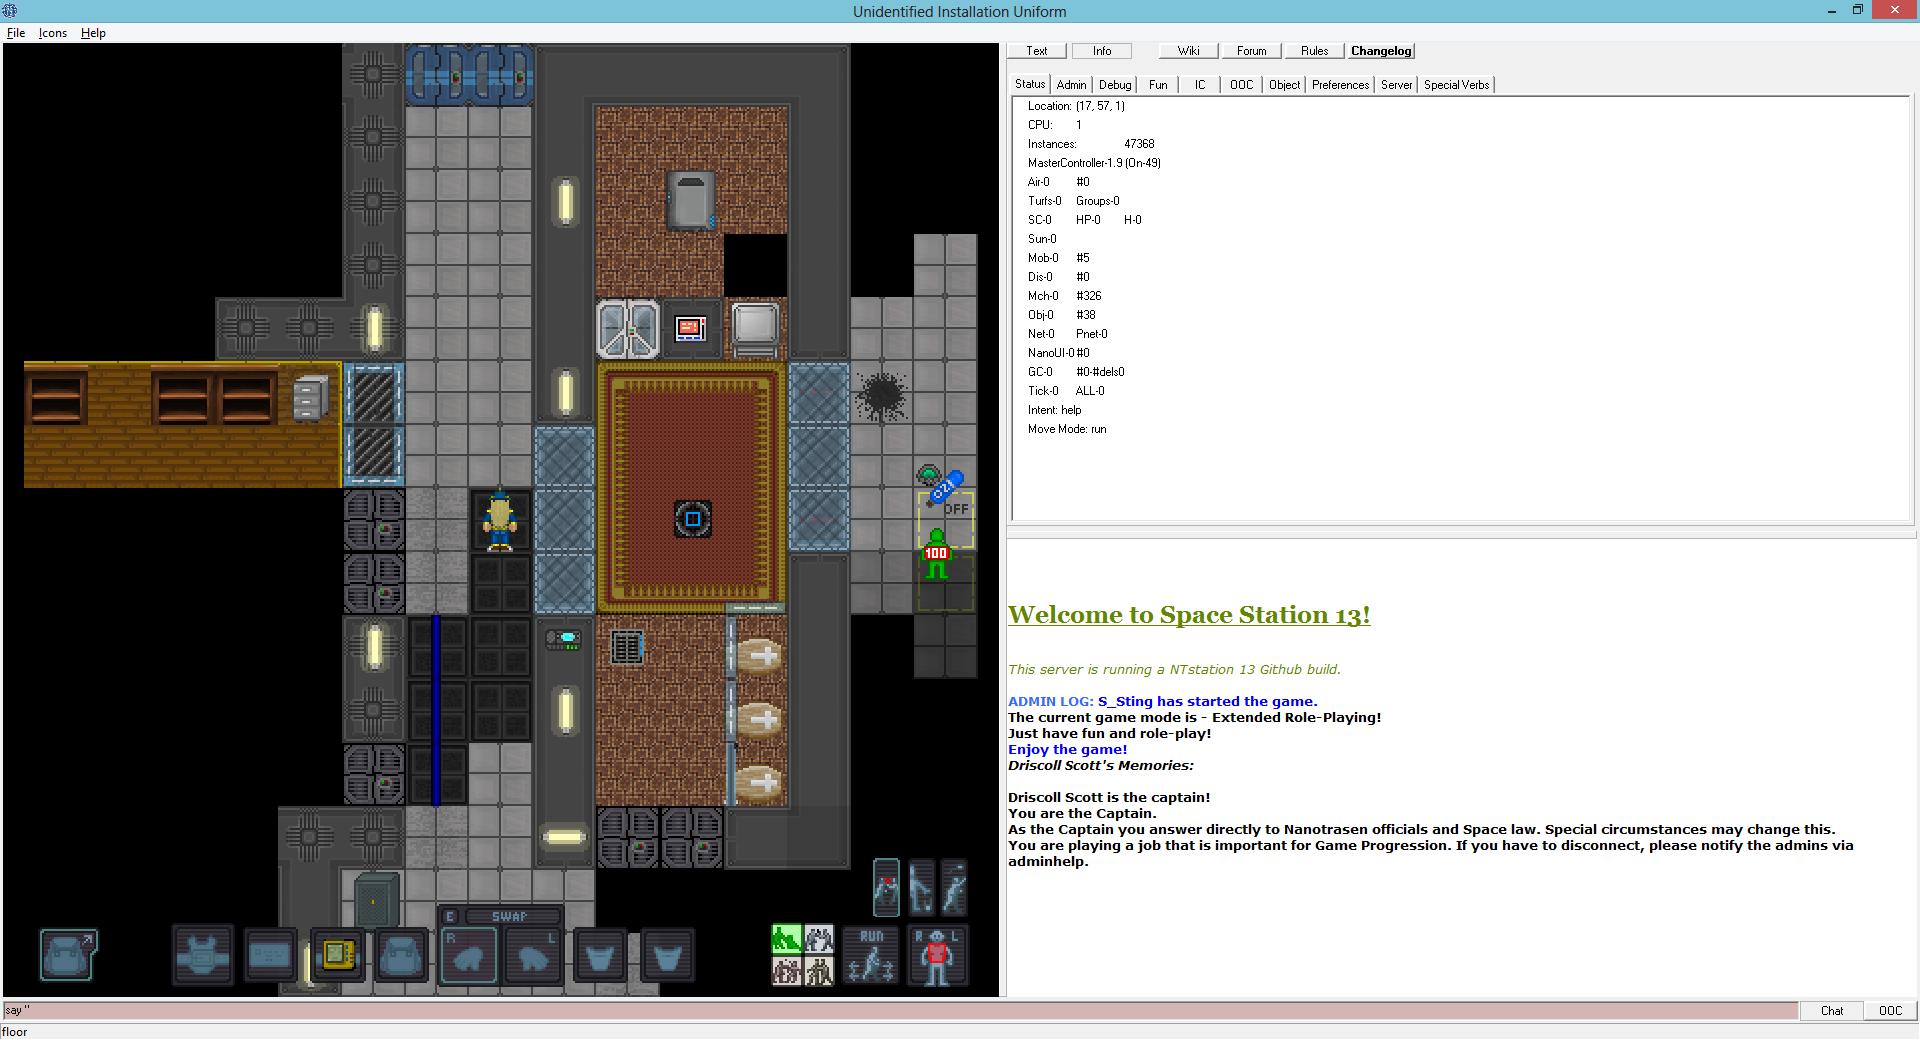Click the body damage zone selector doll
Screen dimensions: 1920x1040
937,955
